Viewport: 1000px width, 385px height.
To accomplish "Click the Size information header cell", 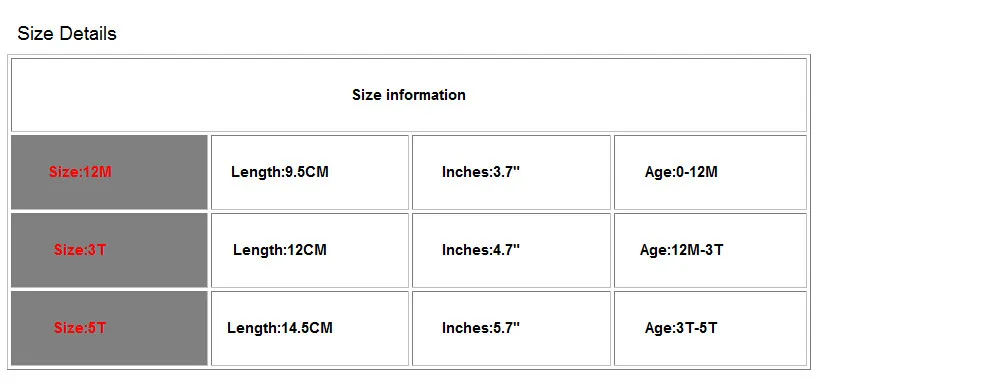I will point(409,95).
